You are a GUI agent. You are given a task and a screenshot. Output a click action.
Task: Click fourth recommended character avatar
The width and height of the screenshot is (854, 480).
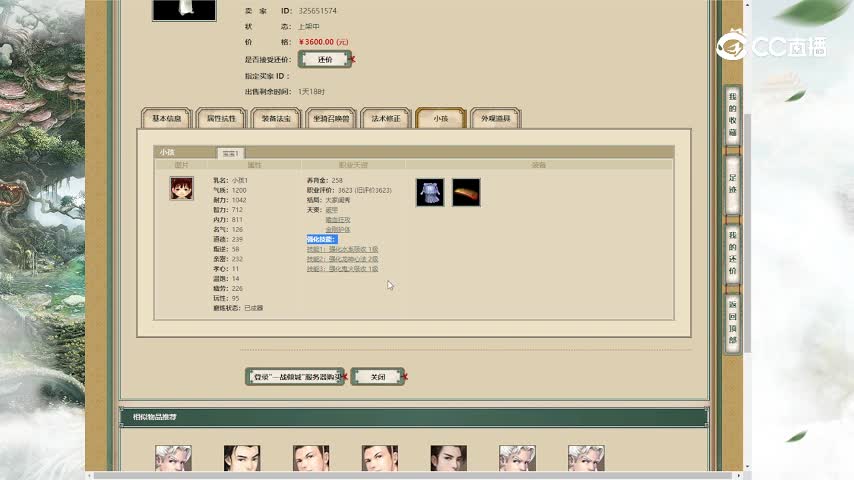(380, 458)
